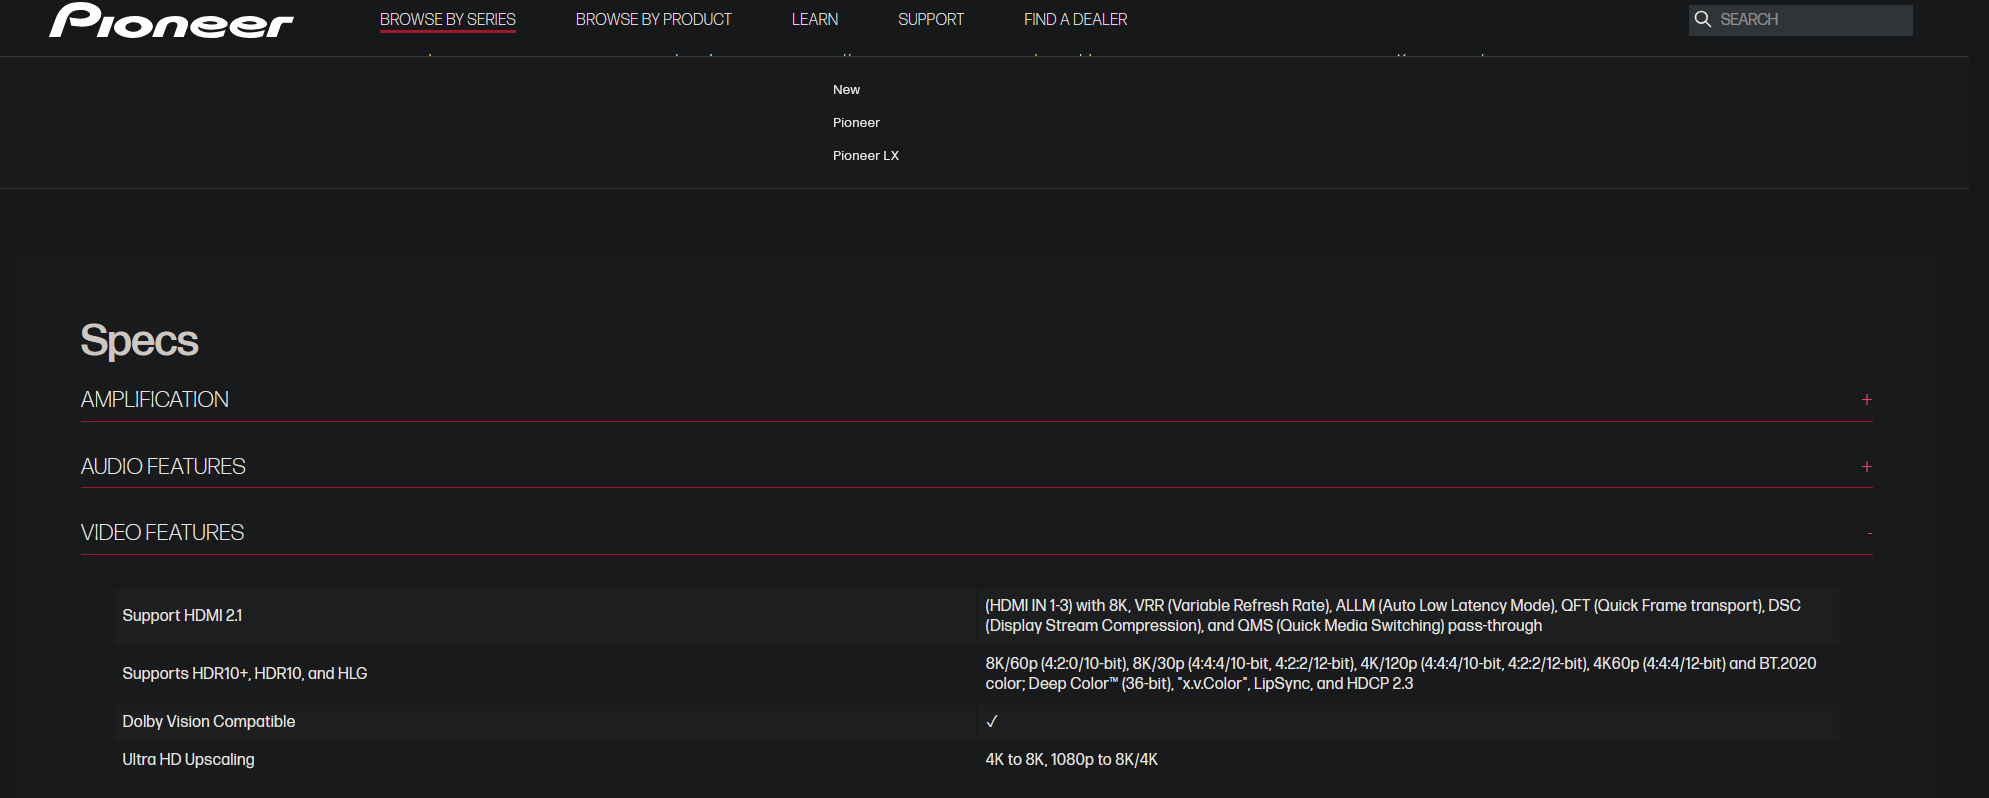Expand the Amplification section

976,399
